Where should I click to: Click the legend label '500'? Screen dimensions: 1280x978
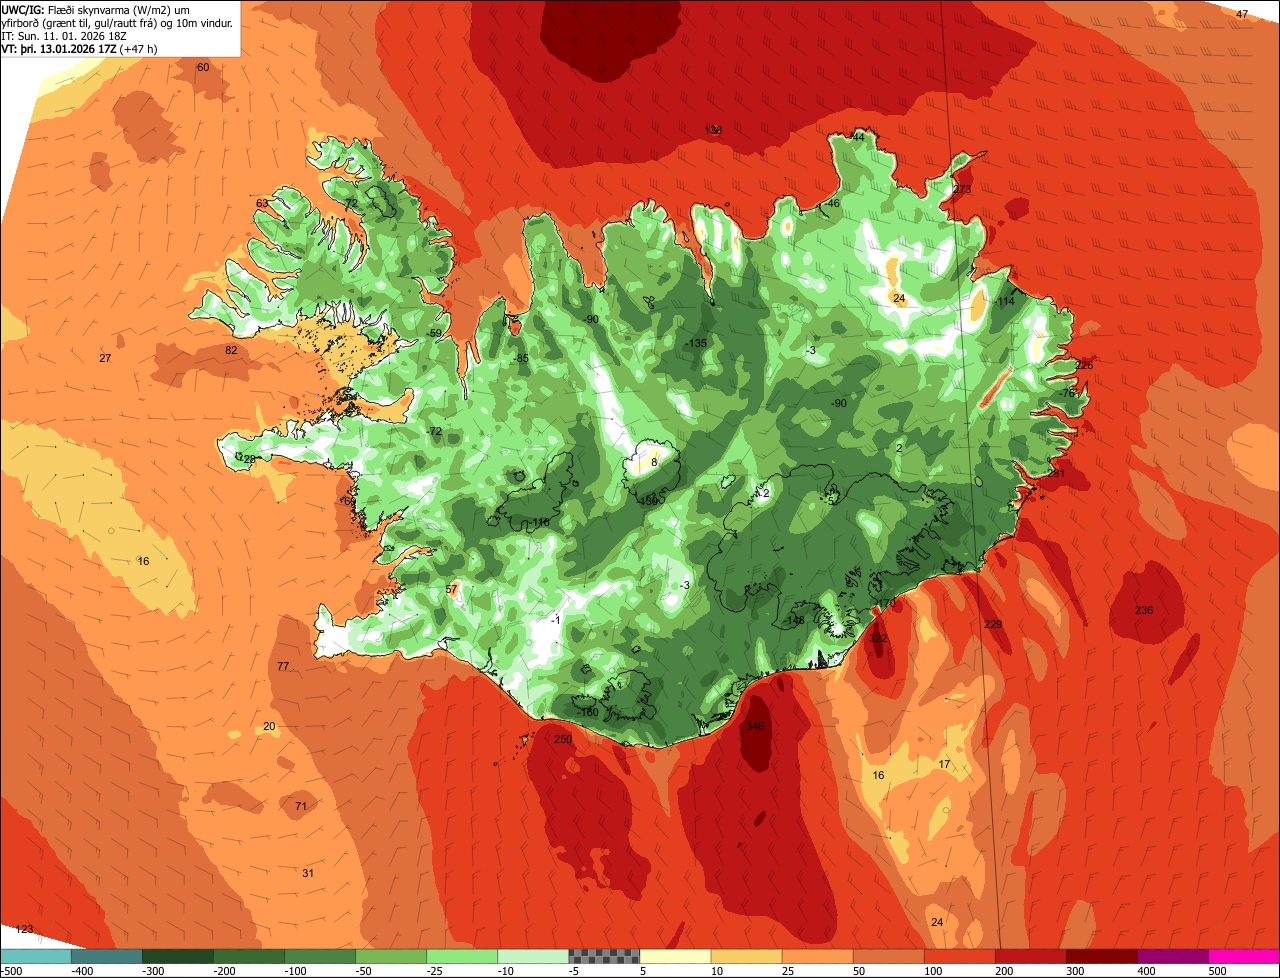1217,971
